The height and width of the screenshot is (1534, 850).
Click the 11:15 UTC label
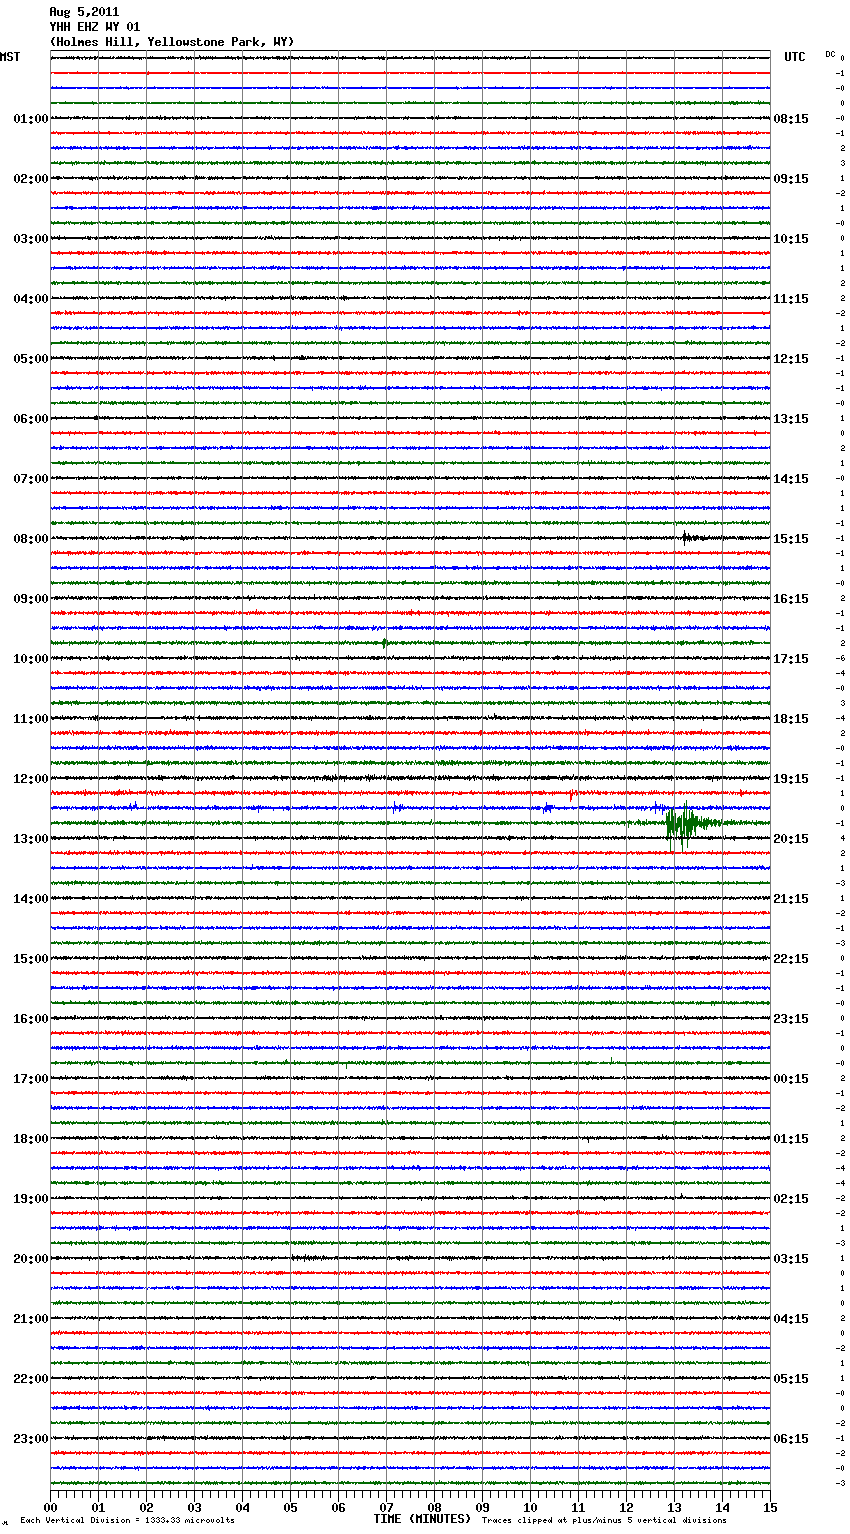791,299
